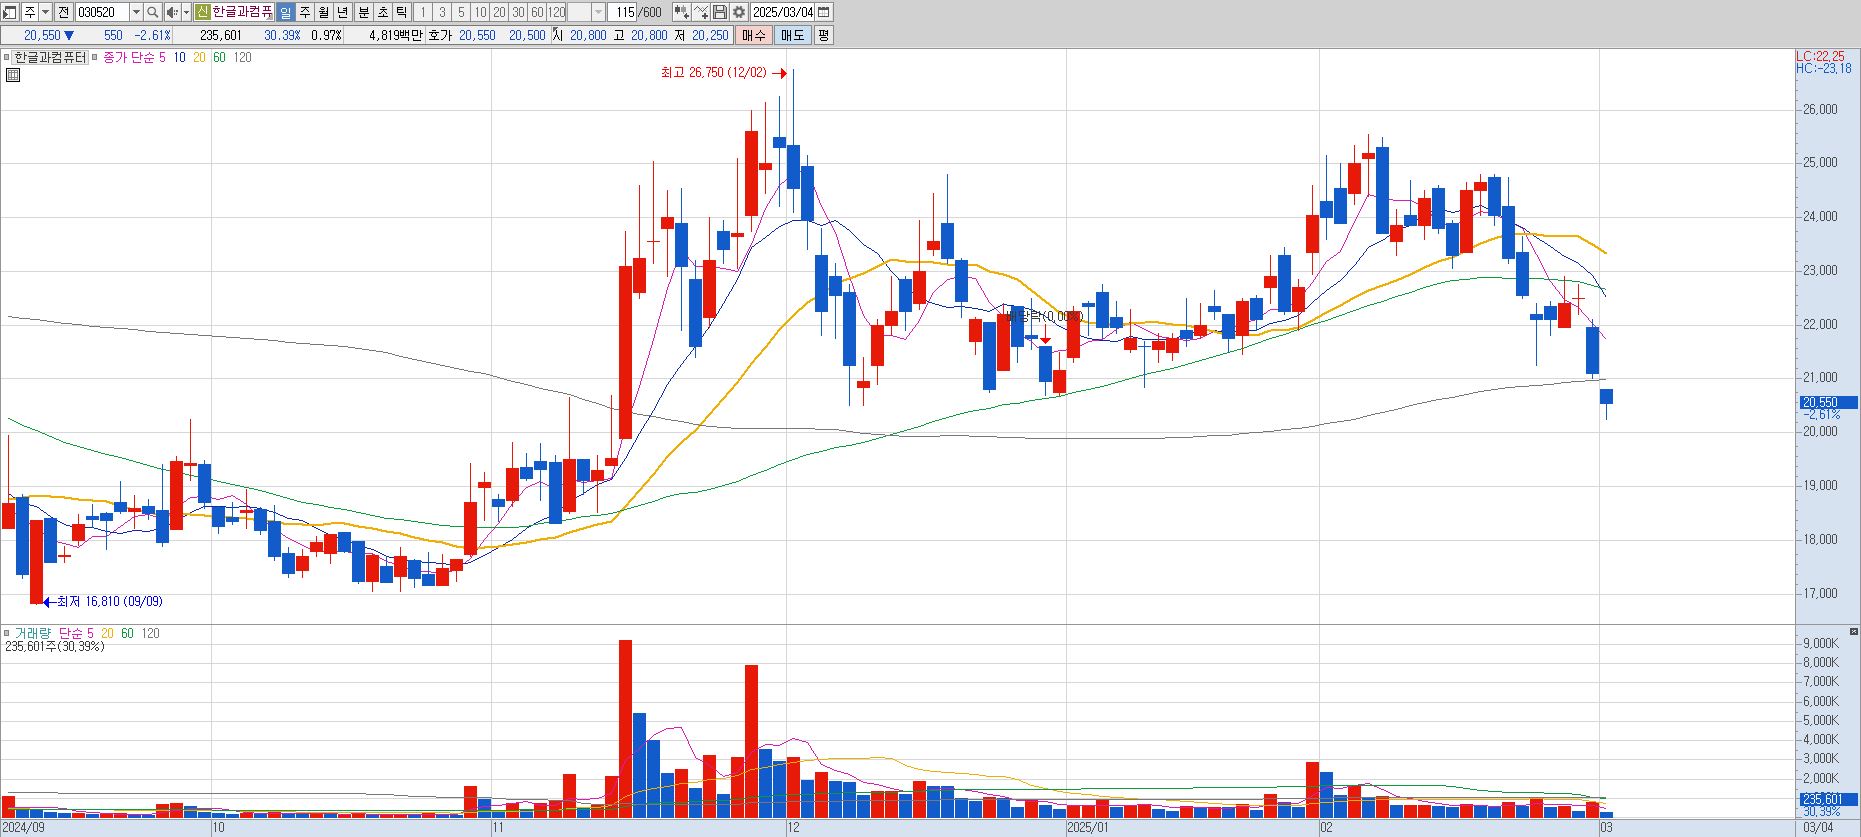Open the interval dropdown arrow after 120
The height and width of the screenshot is (837, 1861).
click(599, 12)
